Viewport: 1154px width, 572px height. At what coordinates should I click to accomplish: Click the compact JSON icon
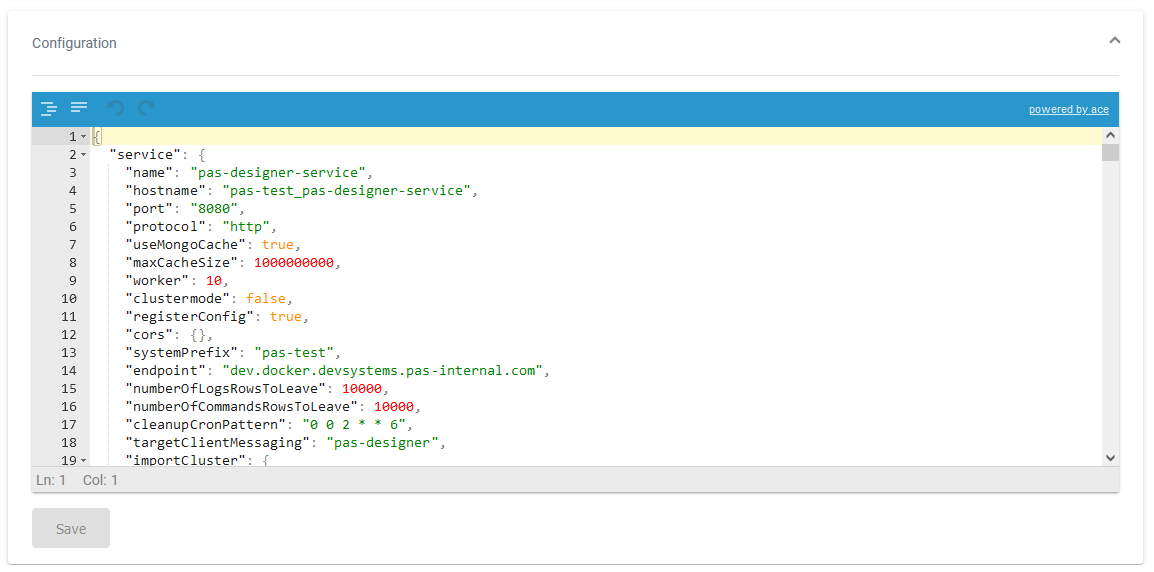[x=79, y=108]
